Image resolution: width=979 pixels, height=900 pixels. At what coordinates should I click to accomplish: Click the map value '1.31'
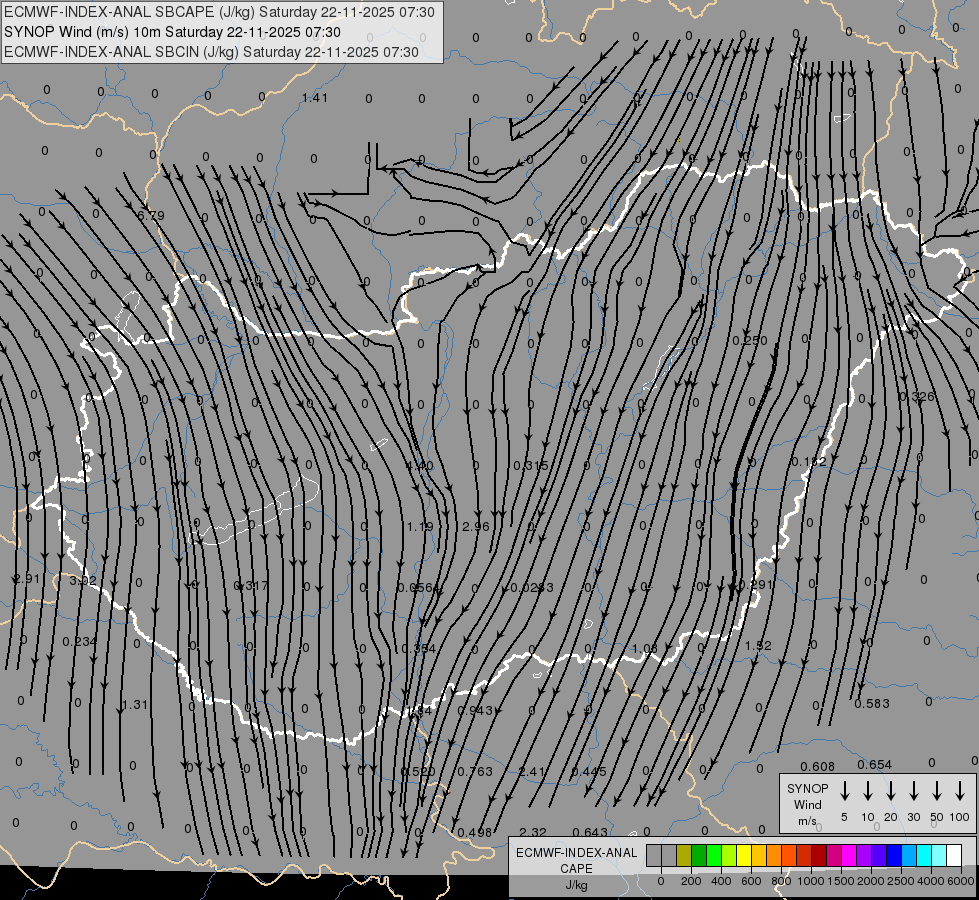tap(135, 705)
